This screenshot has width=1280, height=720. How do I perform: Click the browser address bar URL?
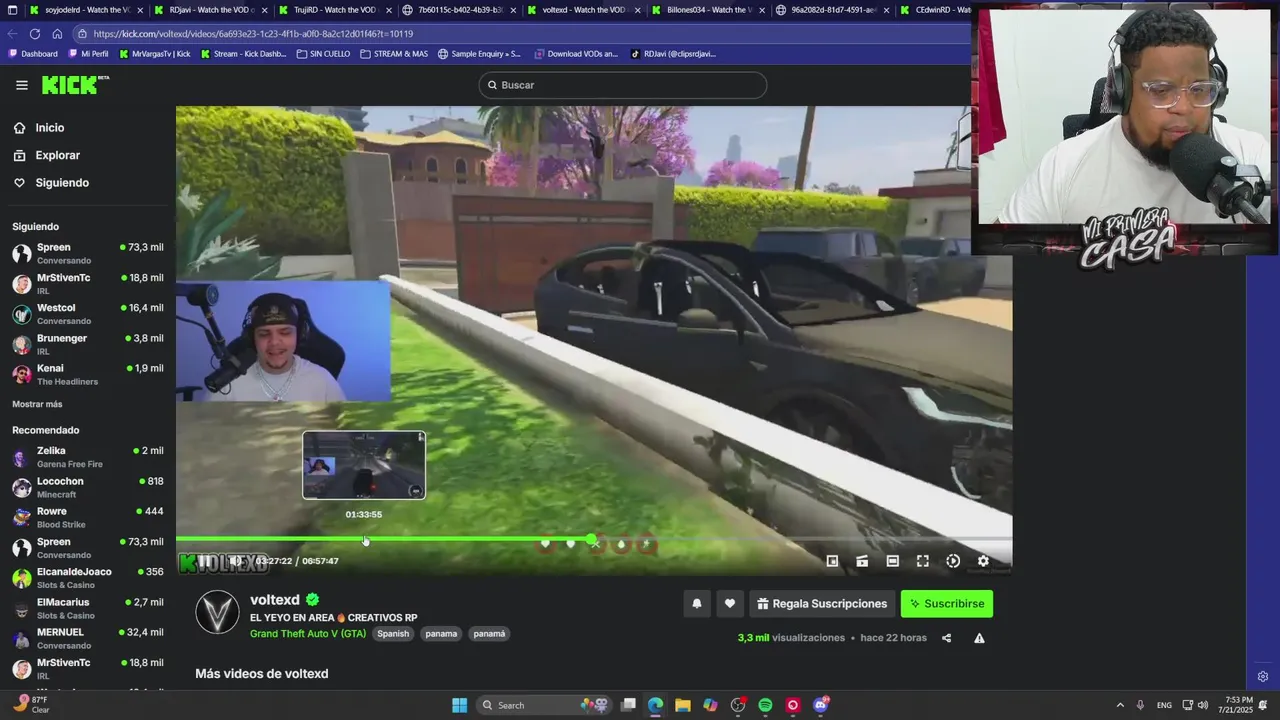(253, 33)
